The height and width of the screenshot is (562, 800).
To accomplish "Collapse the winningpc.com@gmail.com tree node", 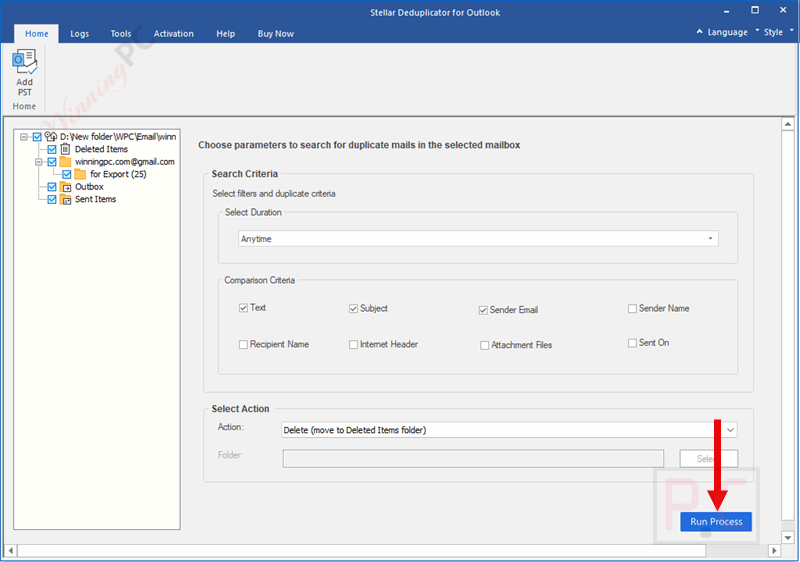I will 38,162.
